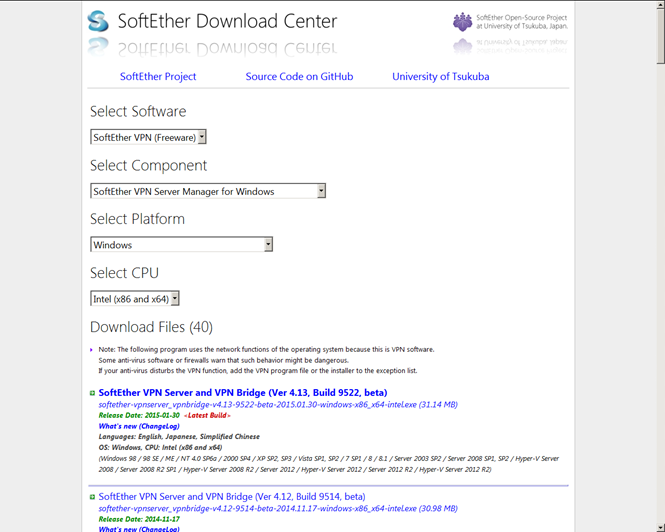This screenshot has width=665, height=532.
Task: Click the vertical scrollbar down arrow
Action: coord(661,527)
